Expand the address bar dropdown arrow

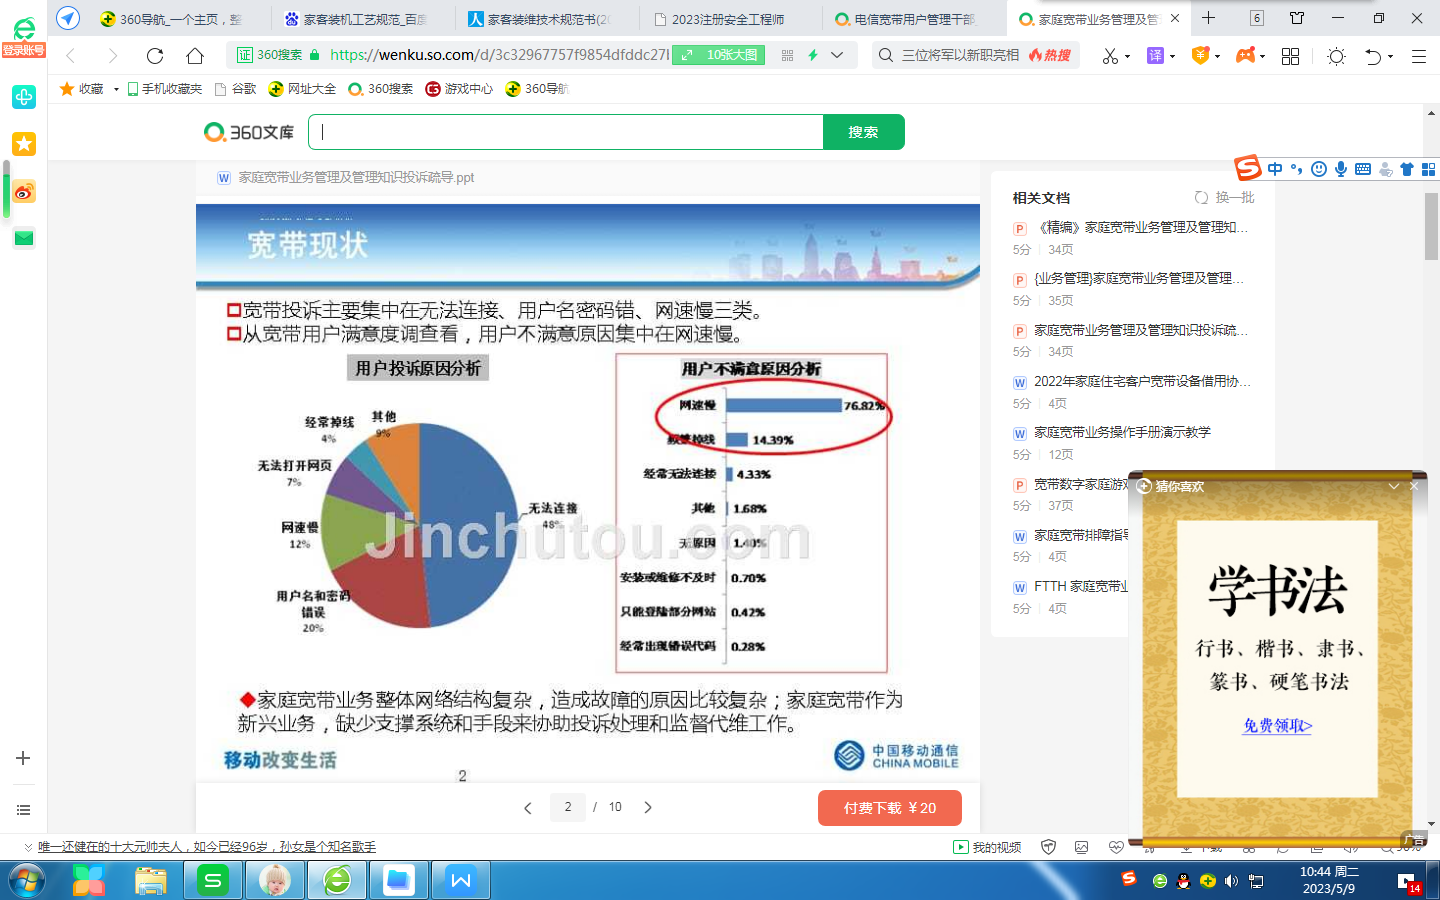(x=837, y=55)
